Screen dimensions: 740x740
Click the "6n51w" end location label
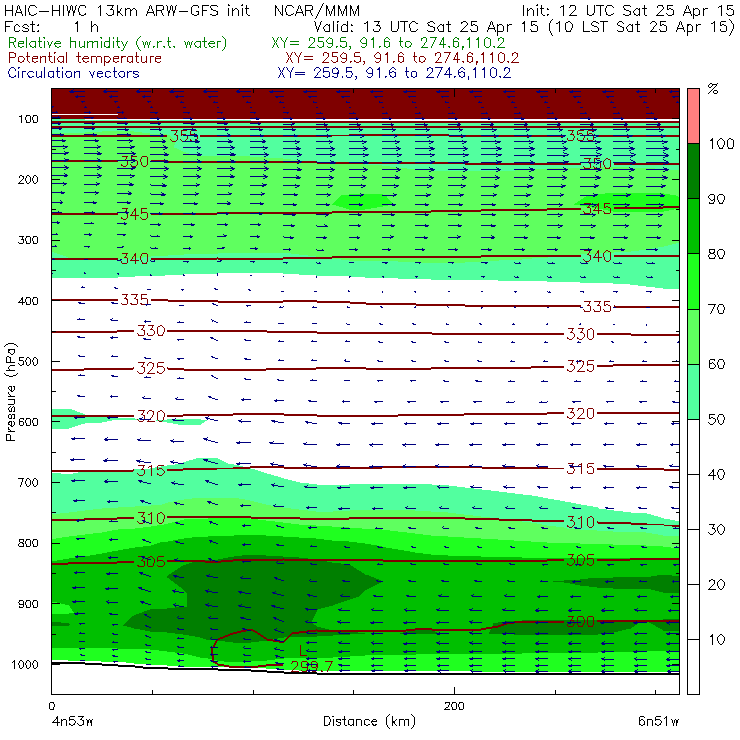pos(658,721)
